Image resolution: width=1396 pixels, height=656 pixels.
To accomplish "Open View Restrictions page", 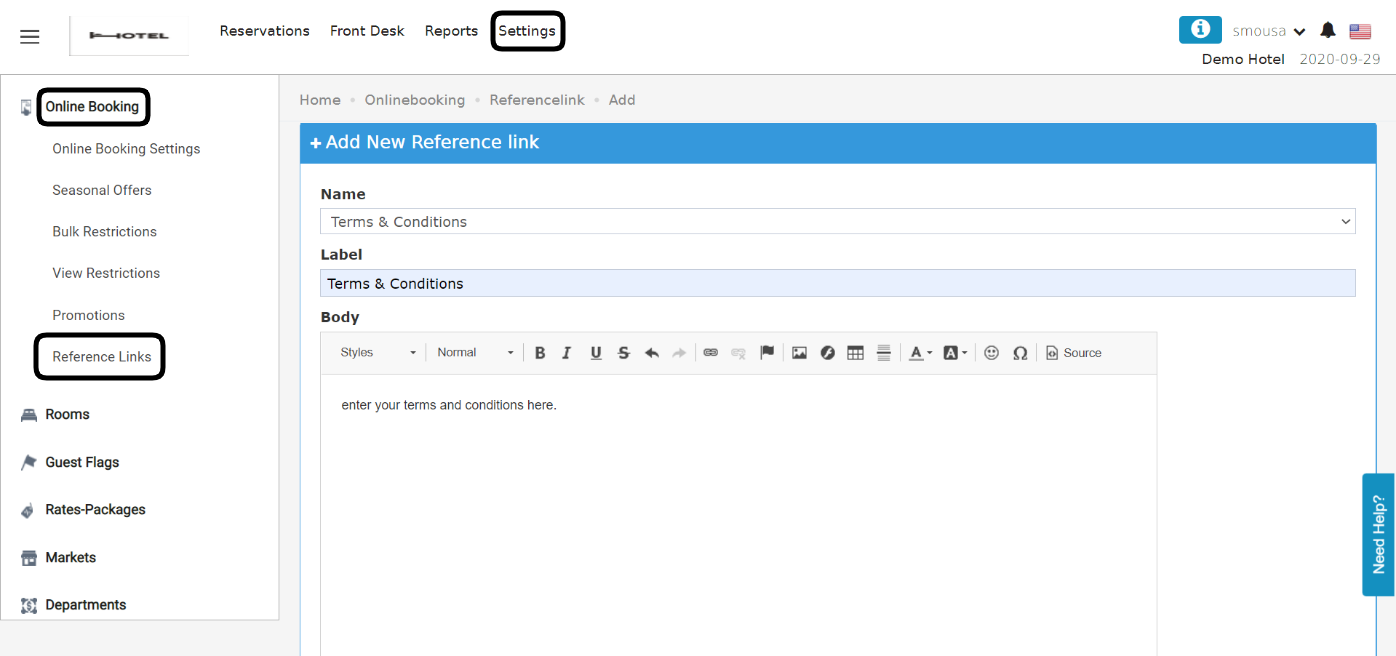I will point(106,273).
